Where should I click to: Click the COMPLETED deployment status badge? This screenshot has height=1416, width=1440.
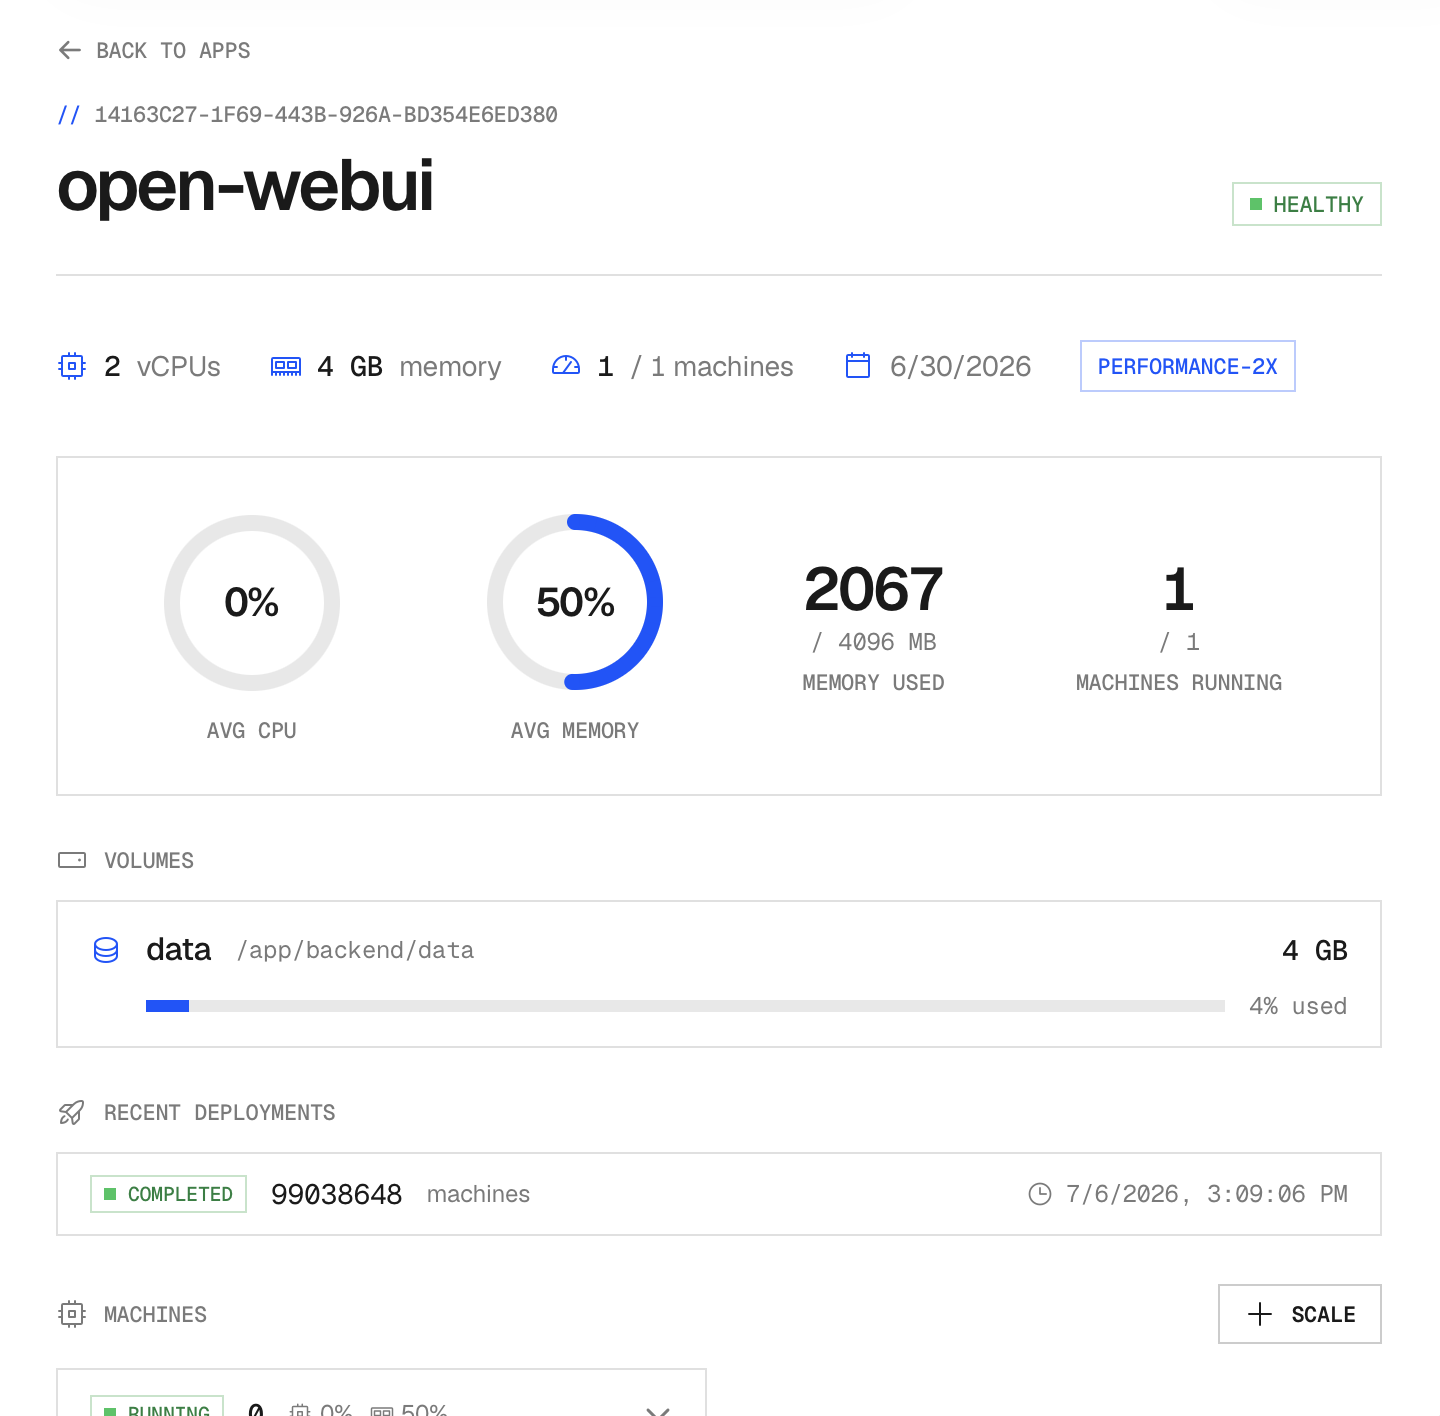pos(168,1194)
